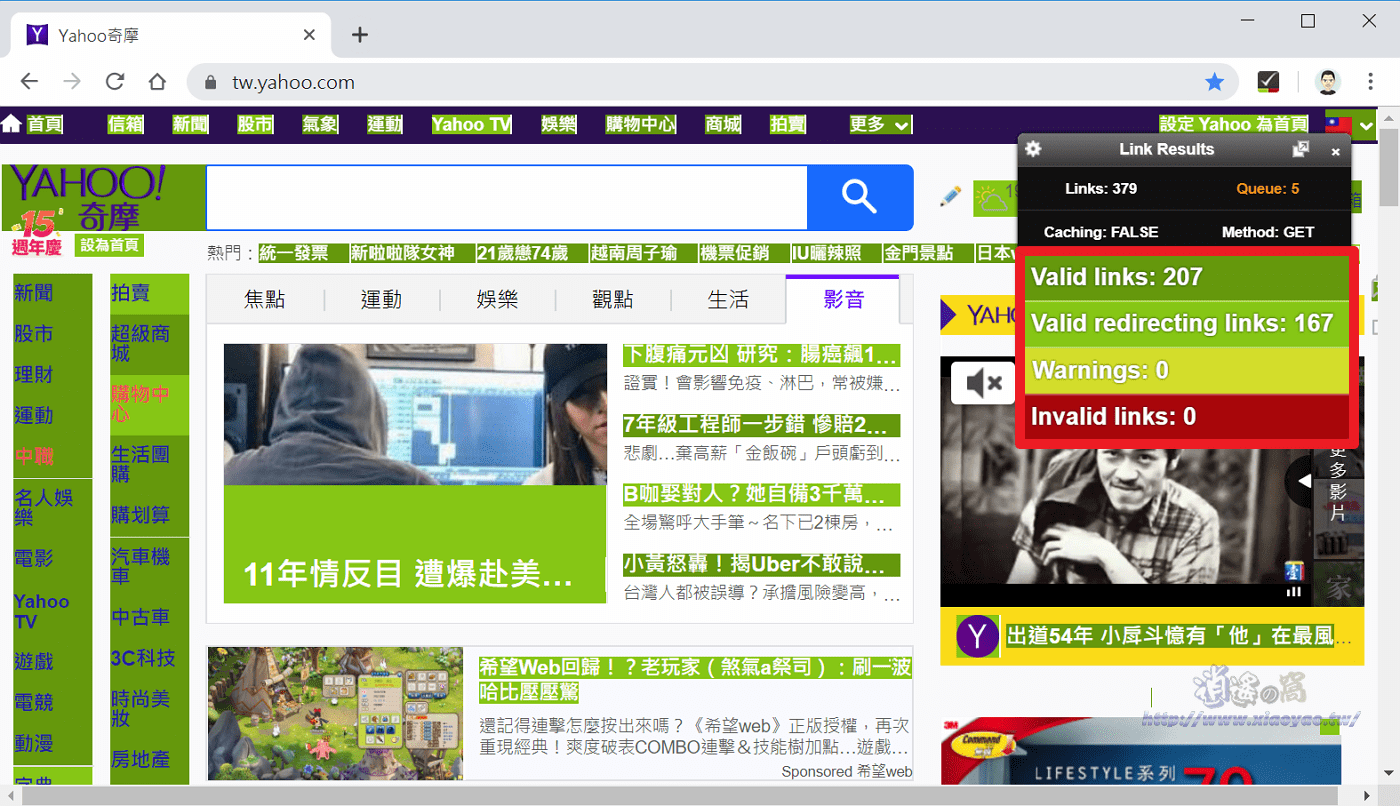Open headline 下腹痛元凶 研究
Image resolution: width=1400 pixels, height=806 pixels.
(761, 355)
